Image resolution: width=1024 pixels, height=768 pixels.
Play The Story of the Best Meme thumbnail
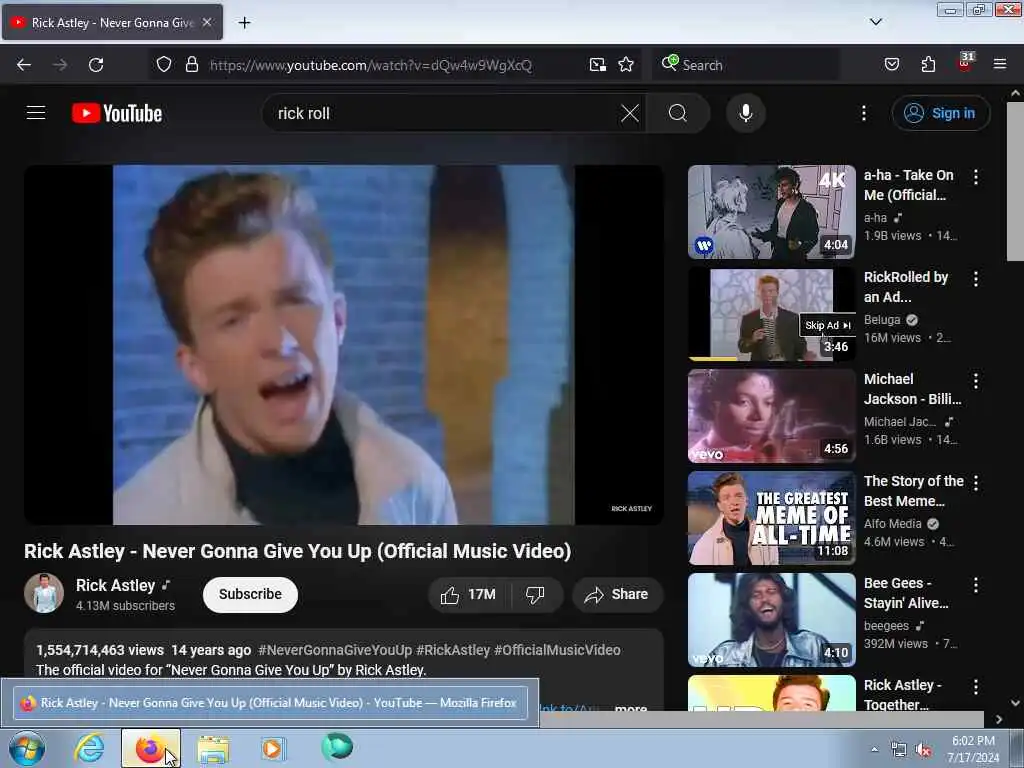(771, 518)
